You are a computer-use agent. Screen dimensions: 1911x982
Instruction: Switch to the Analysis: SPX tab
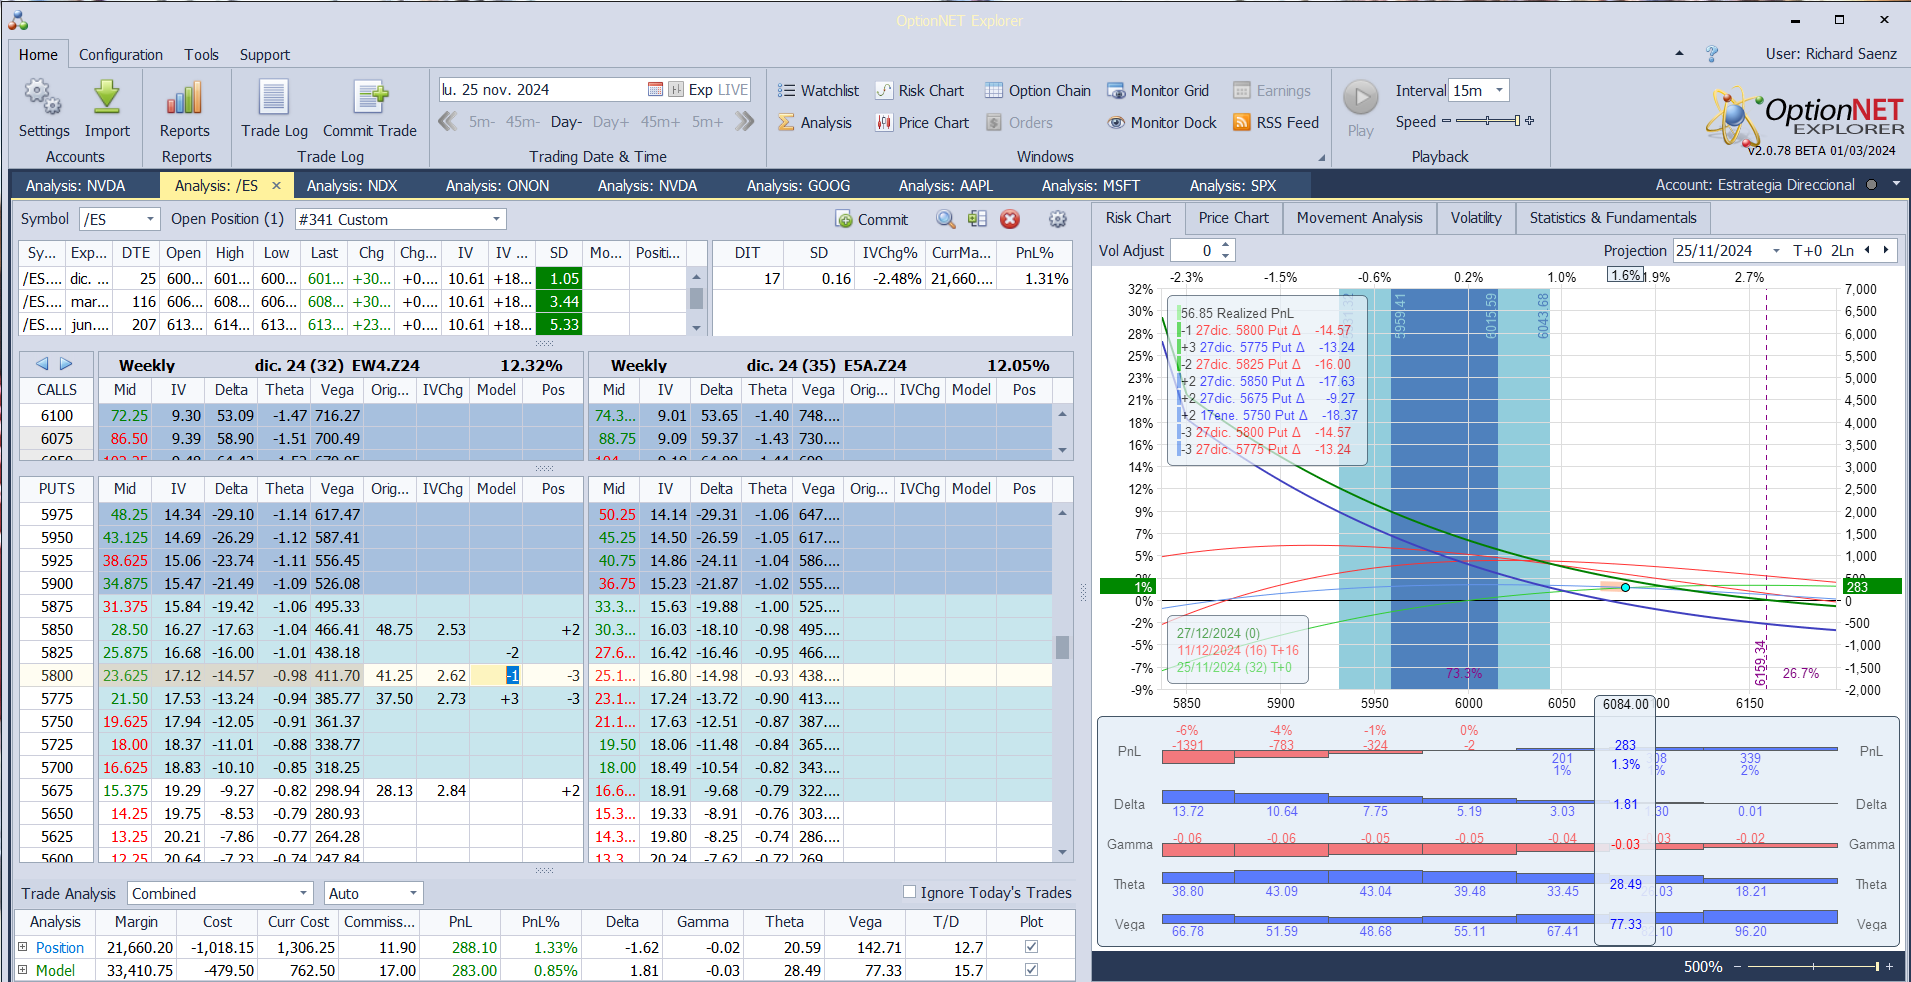click(x=1232, y=186)
